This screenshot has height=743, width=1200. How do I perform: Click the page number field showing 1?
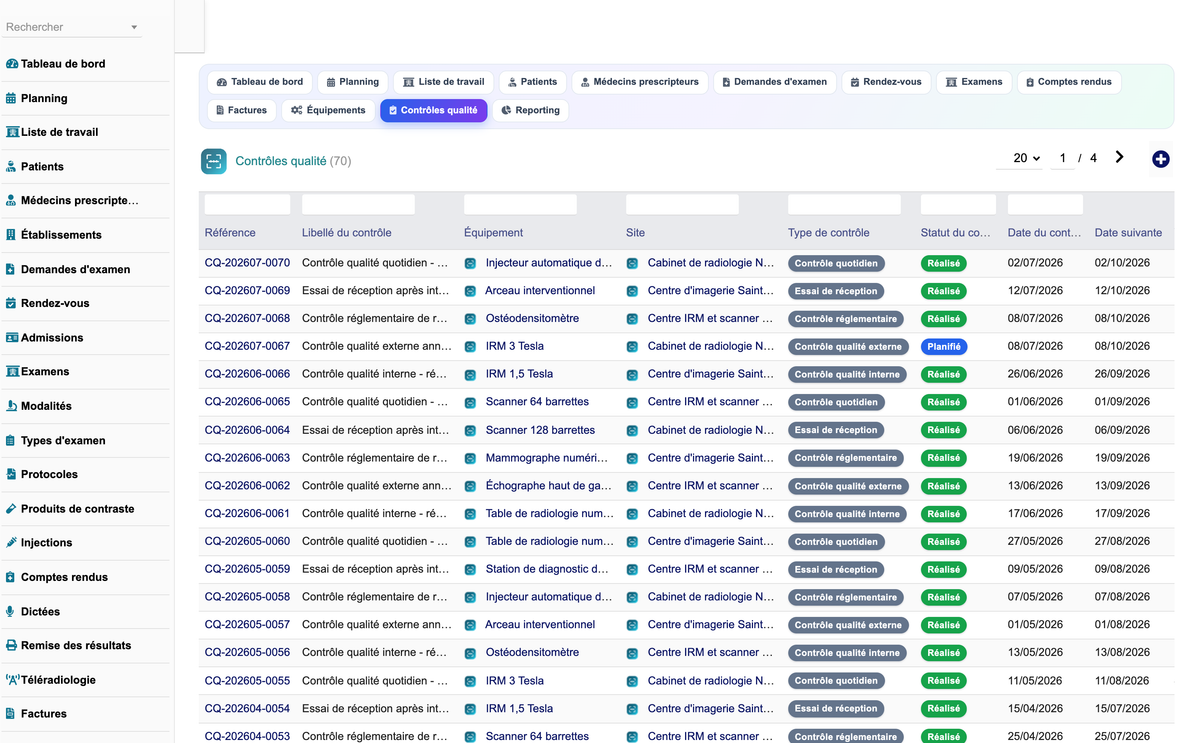1063,158
